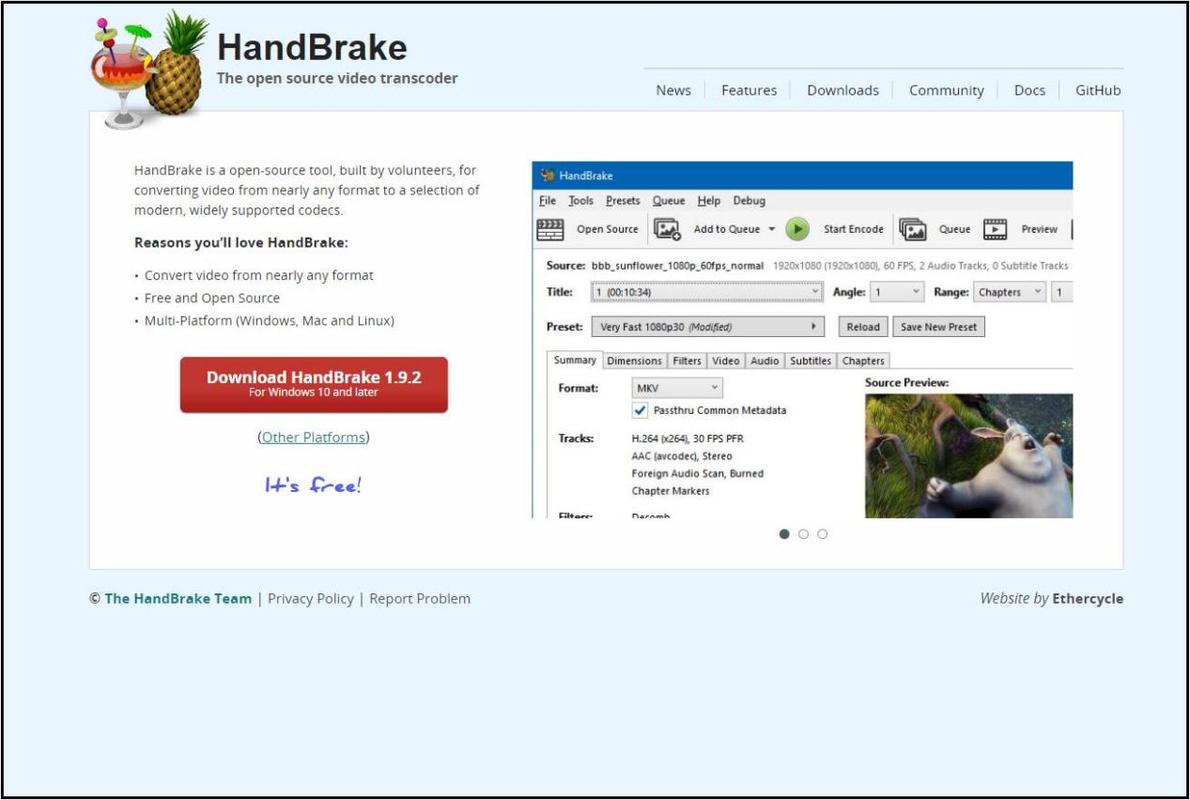The image size is (1190, 800).
Task: Click the Preview film frame icon
Action: 995,229
